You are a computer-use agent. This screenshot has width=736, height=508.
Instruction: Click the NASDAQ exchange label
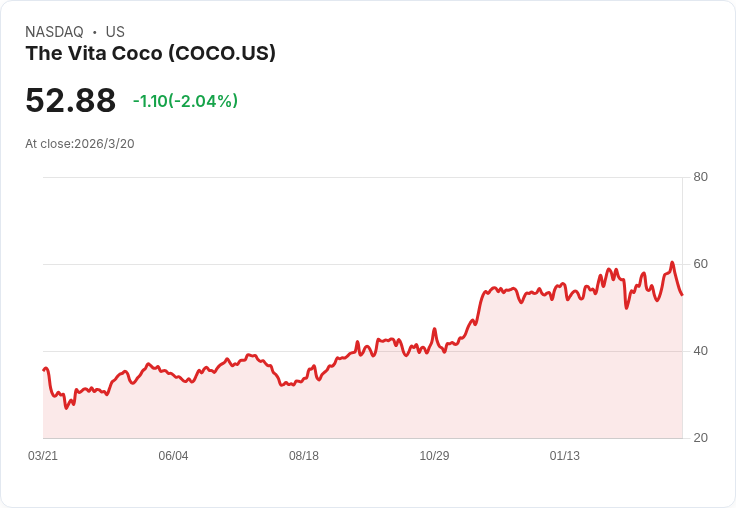[54, 32]
